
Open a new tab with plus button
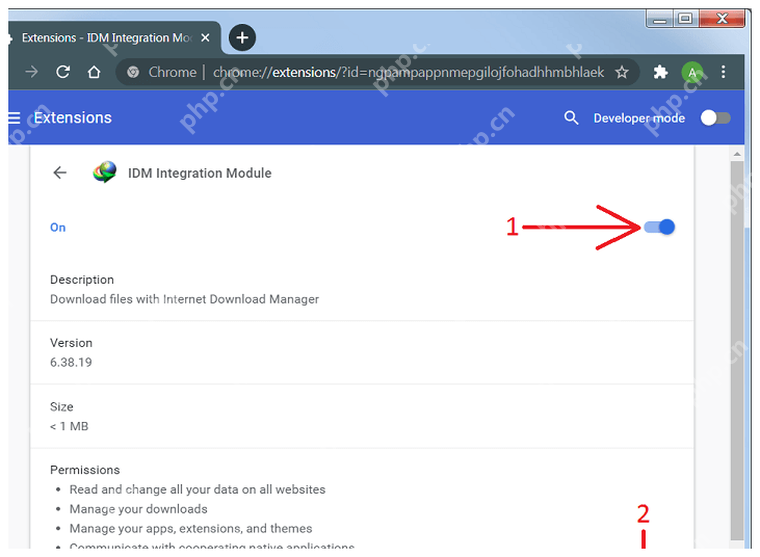coord(242,37)
